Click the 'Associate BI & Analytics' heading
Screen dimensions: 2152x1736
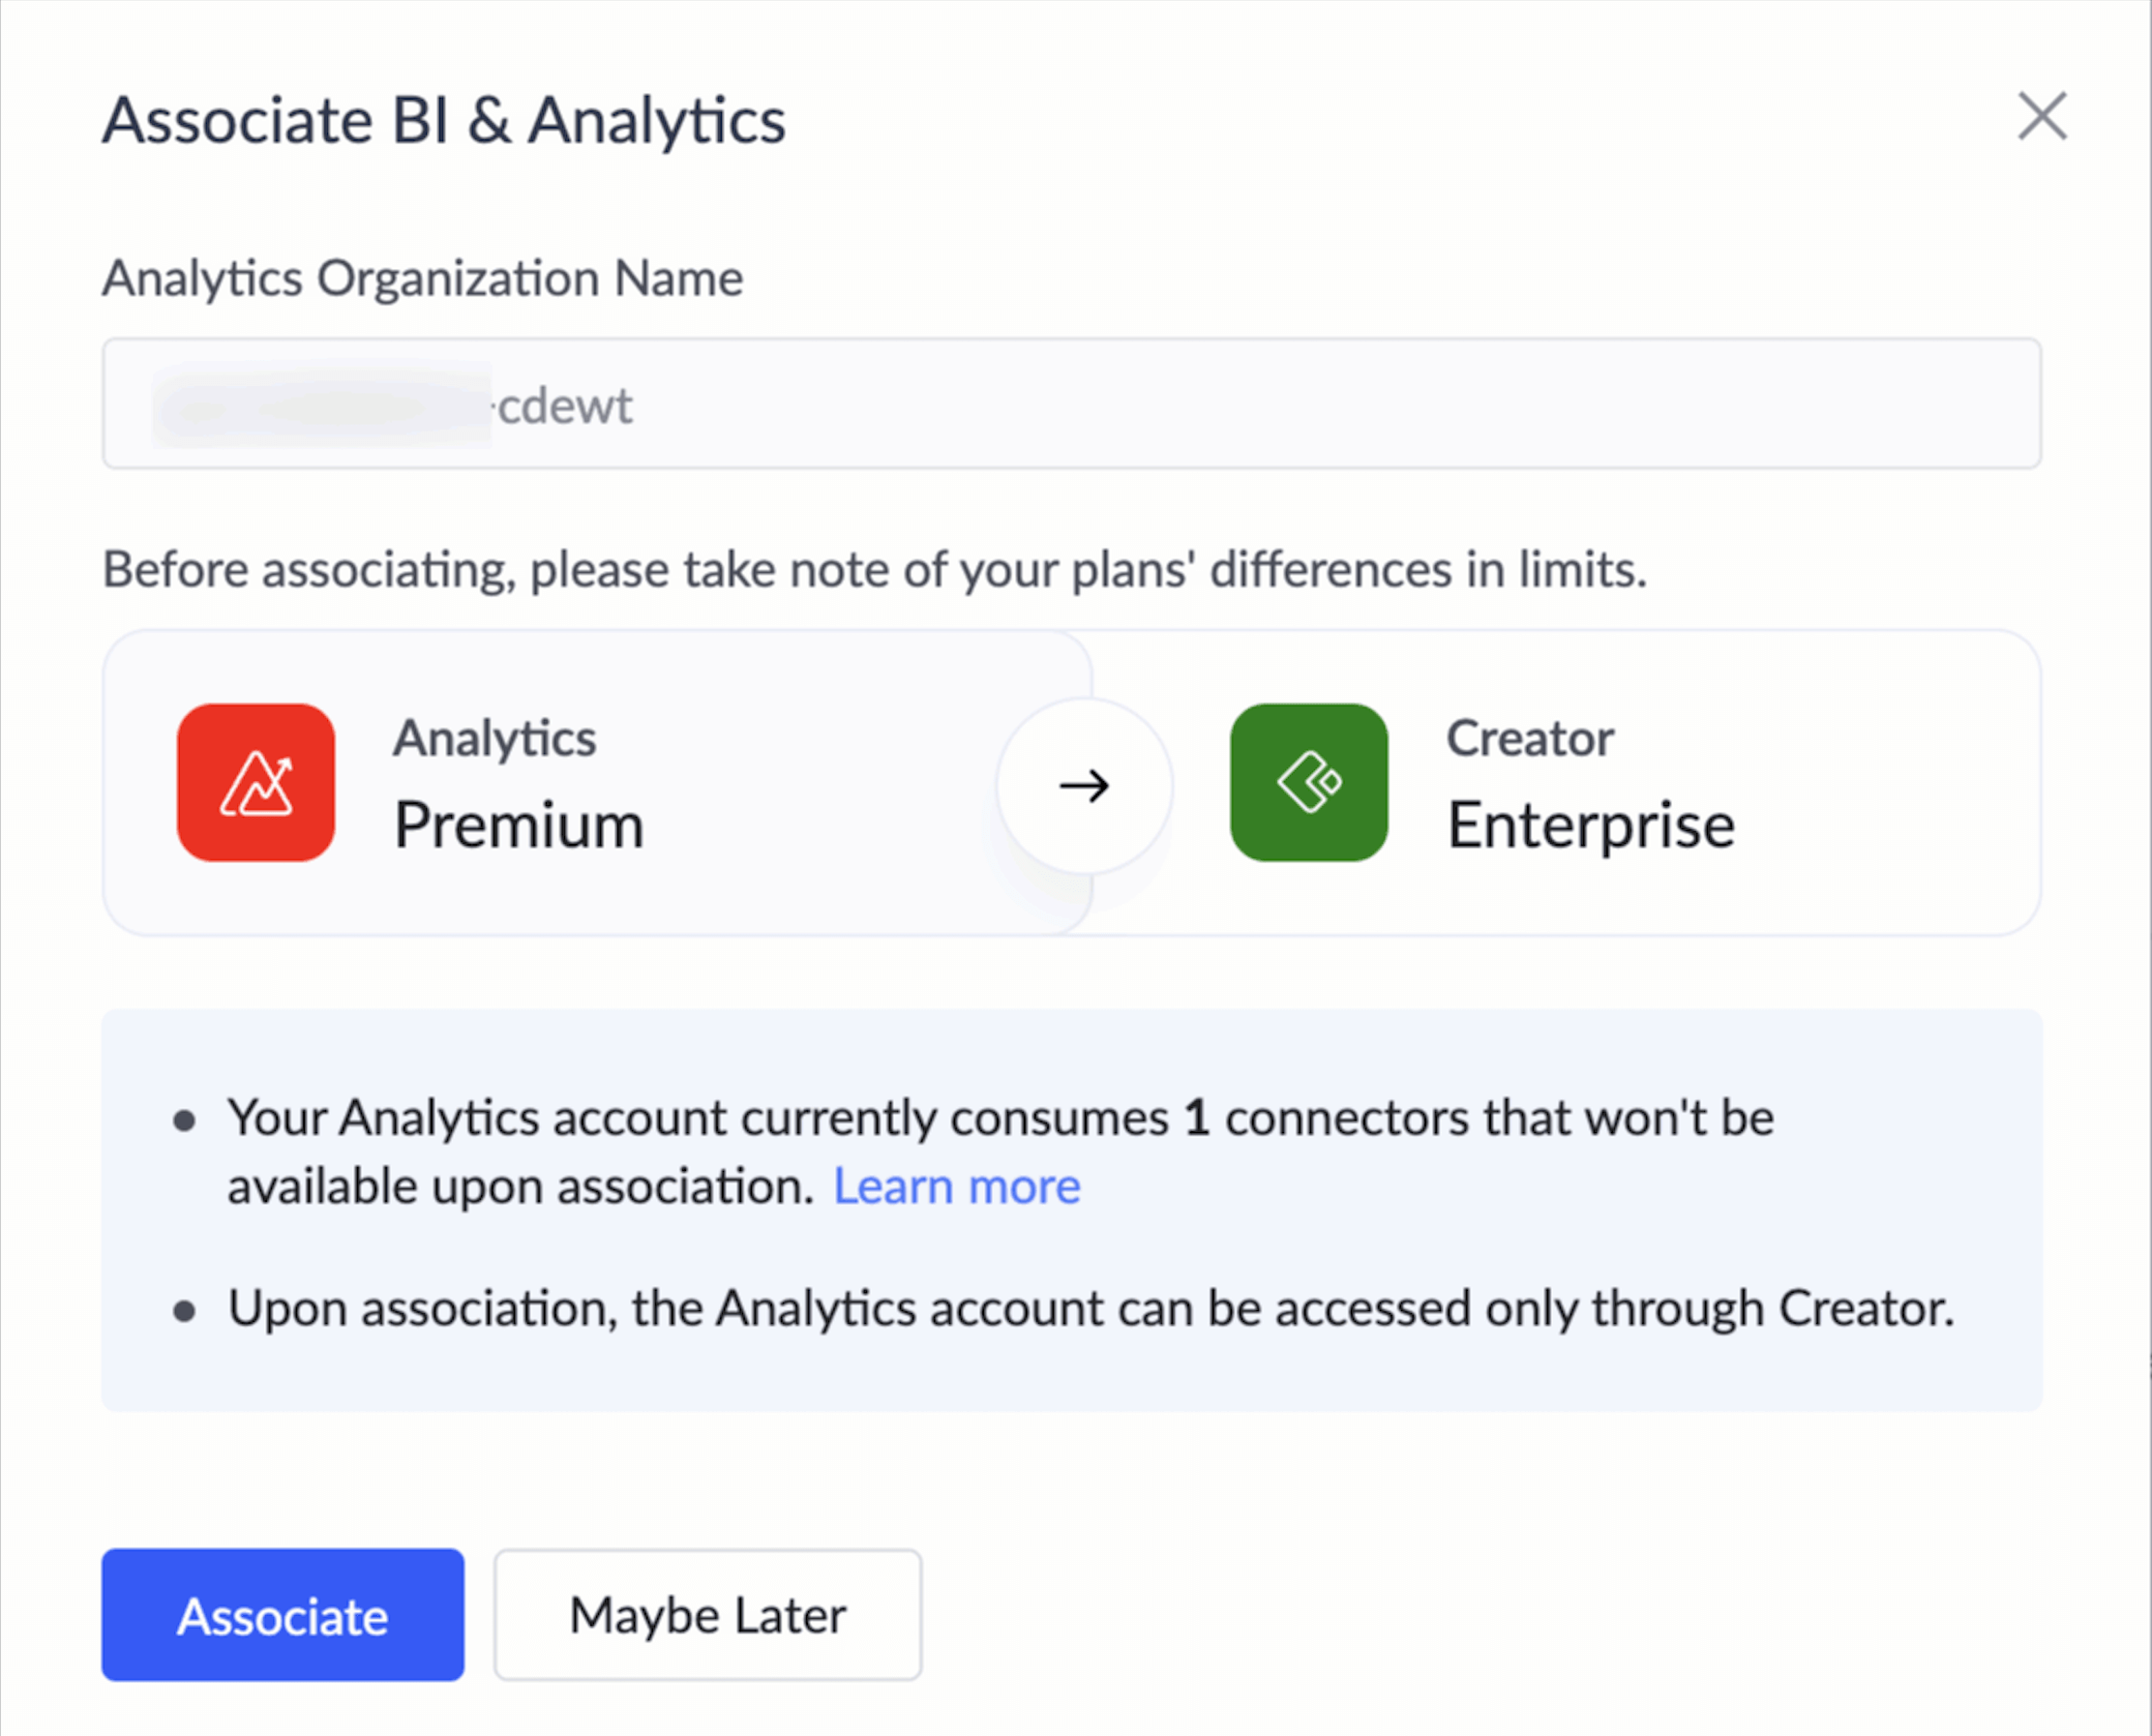pos(444,121)
